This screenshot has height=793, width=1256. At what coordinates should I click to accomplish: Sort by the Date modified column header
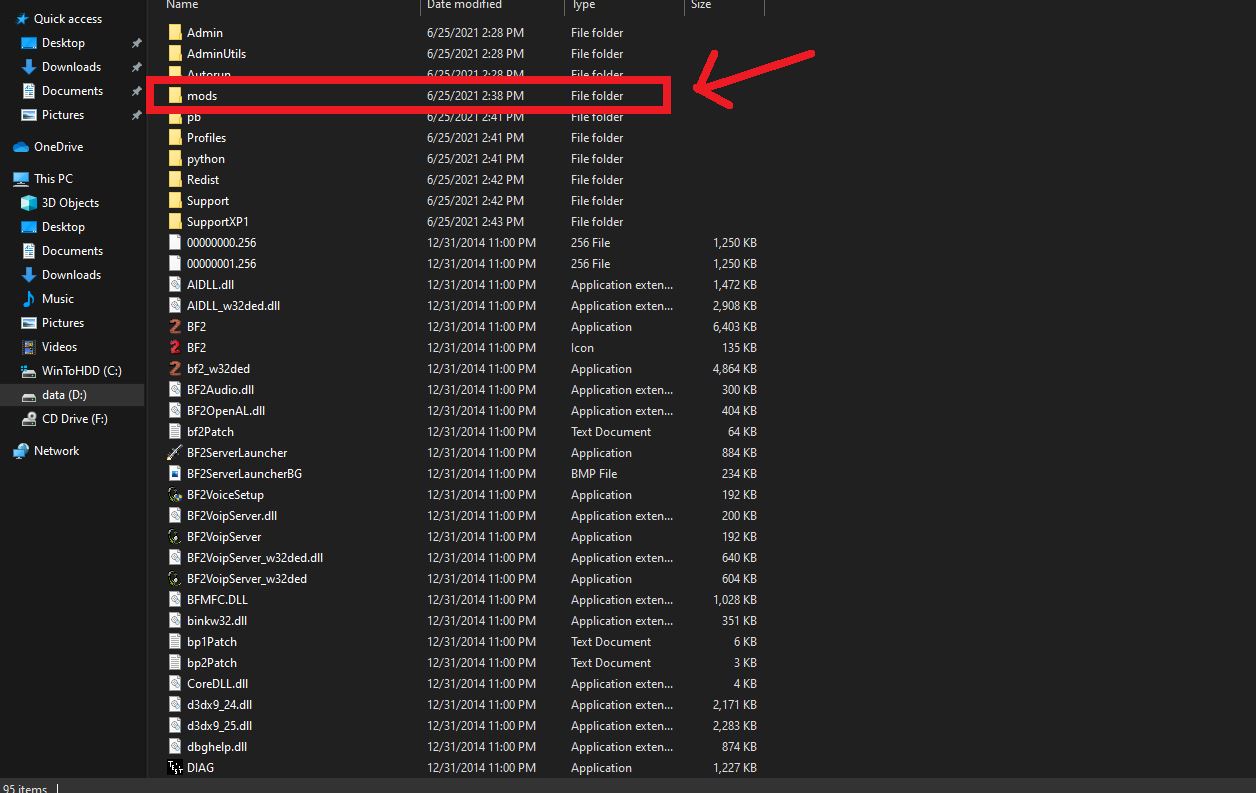(464, 6)
